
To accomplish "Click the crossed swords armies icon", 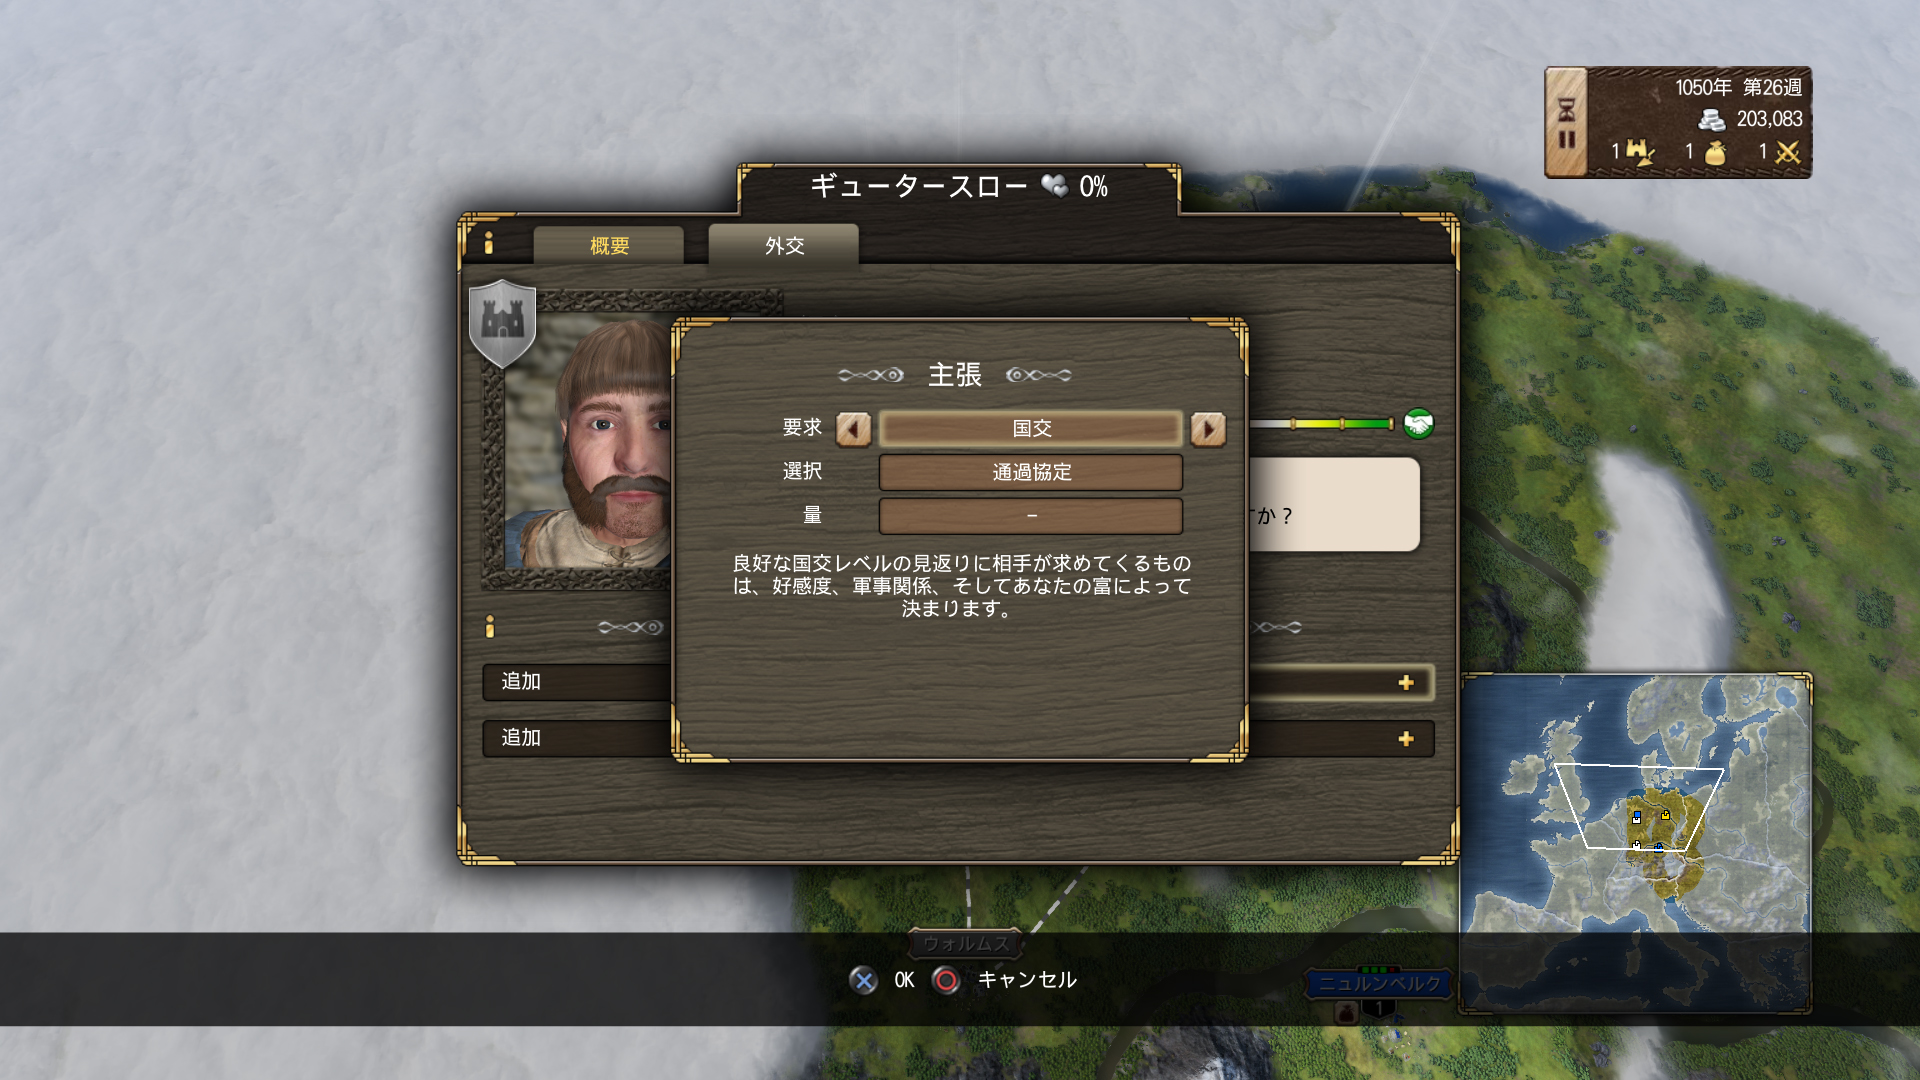I will tap(1788, 152).
